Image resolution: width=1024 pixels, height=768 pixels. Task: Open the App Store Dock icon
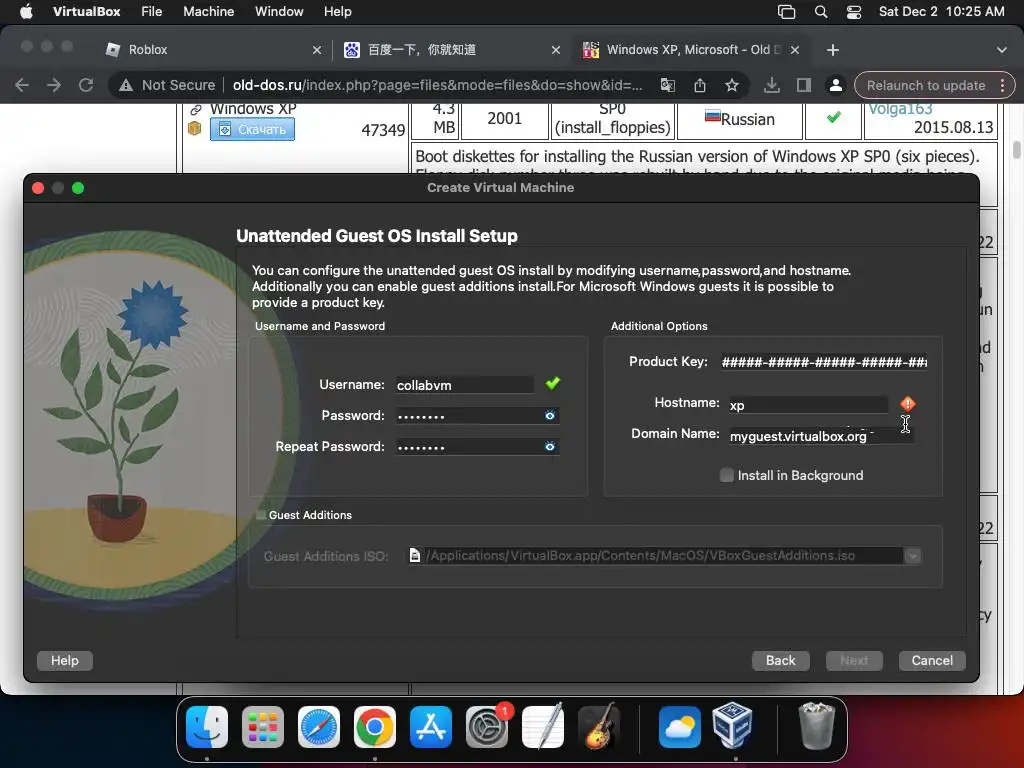tap(431, 727)
